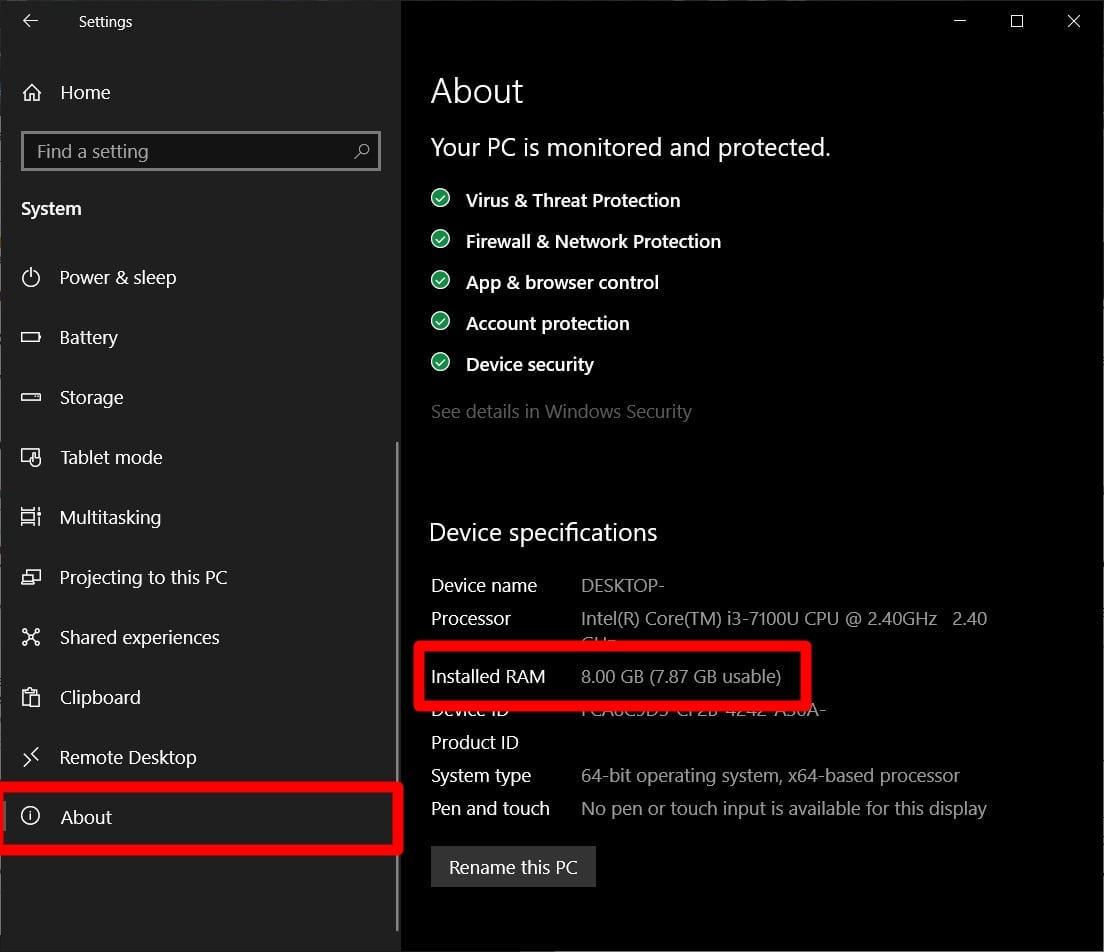Click the Power & sleep icon
Viewport: 1104px width, 952px height.
(31, 277)
